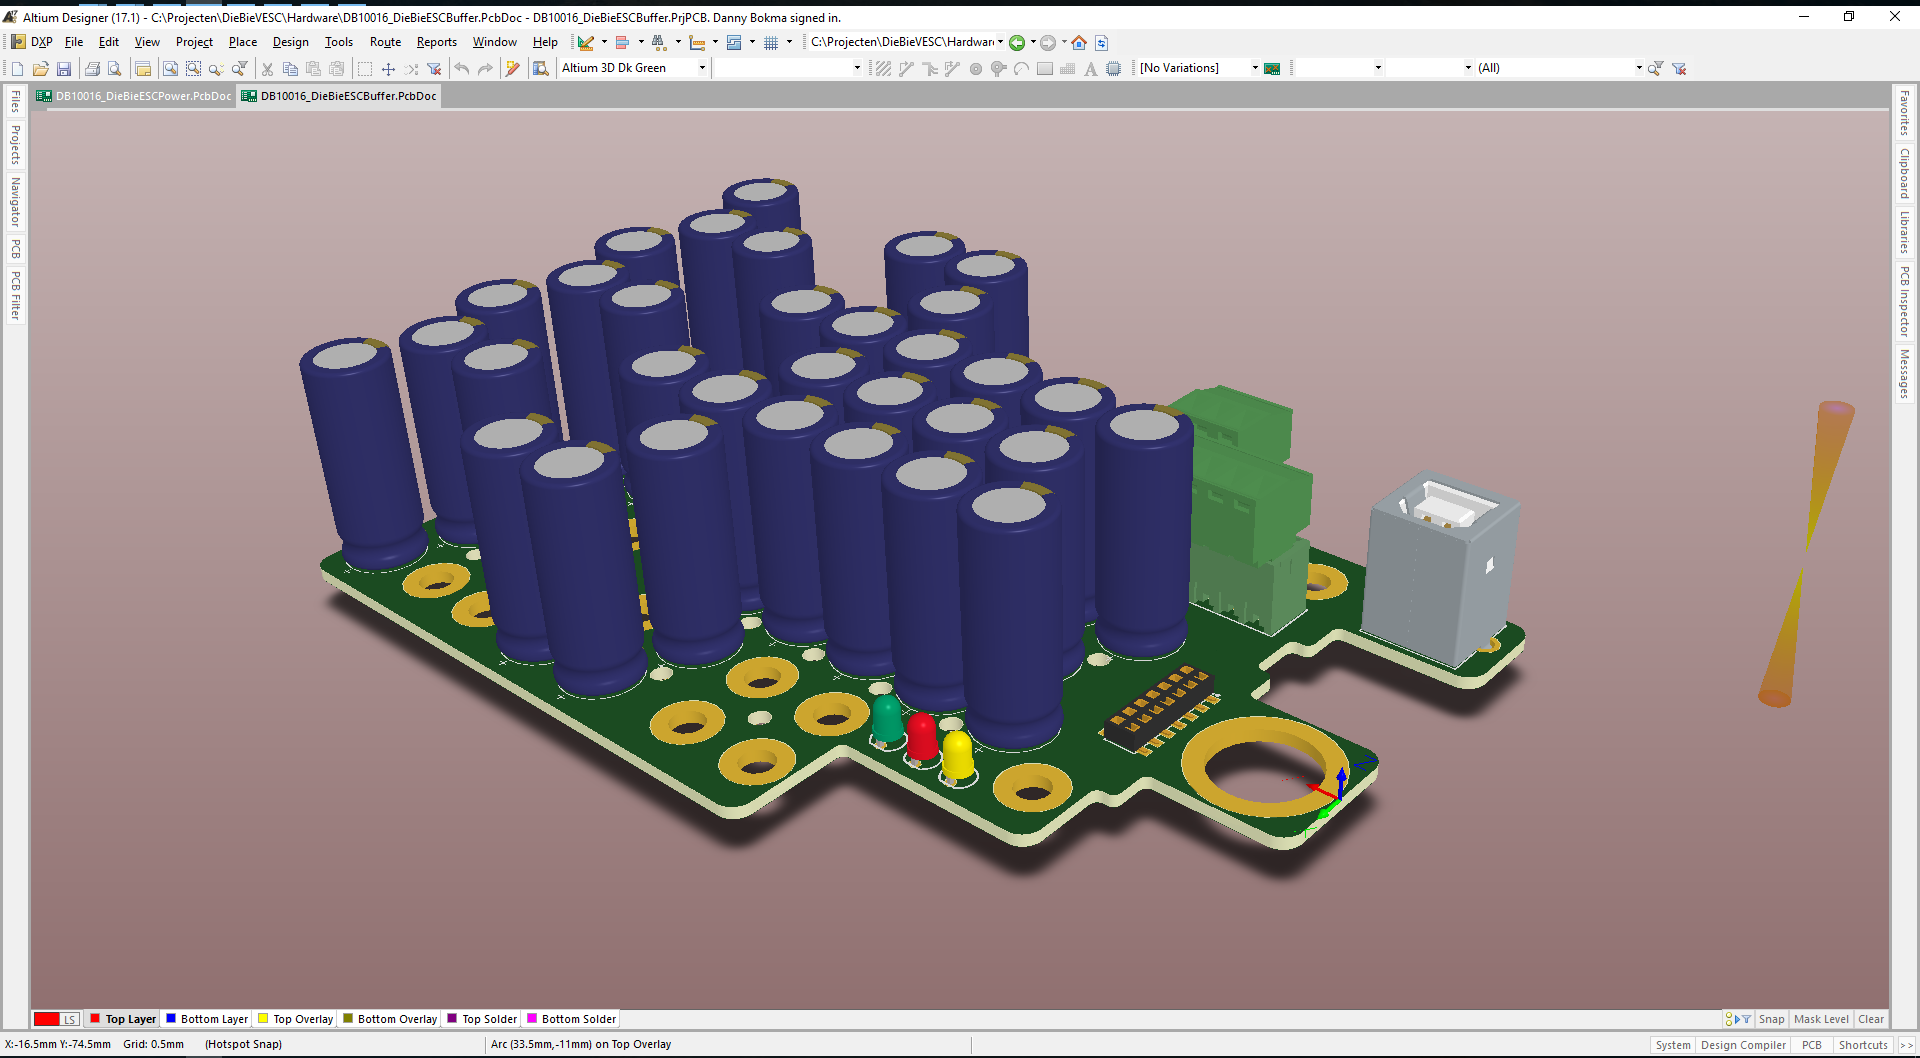This screenshot has width=1920, height=1058.
Task: Click the Home navigation icon
Action: pos(1079,43)
